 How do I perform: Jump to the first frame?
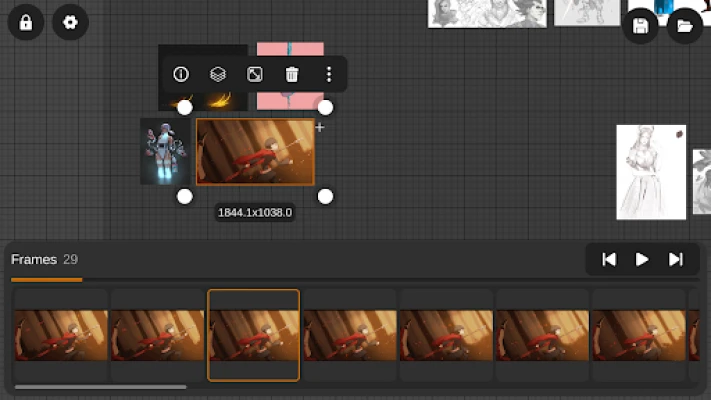click(609, 259)
